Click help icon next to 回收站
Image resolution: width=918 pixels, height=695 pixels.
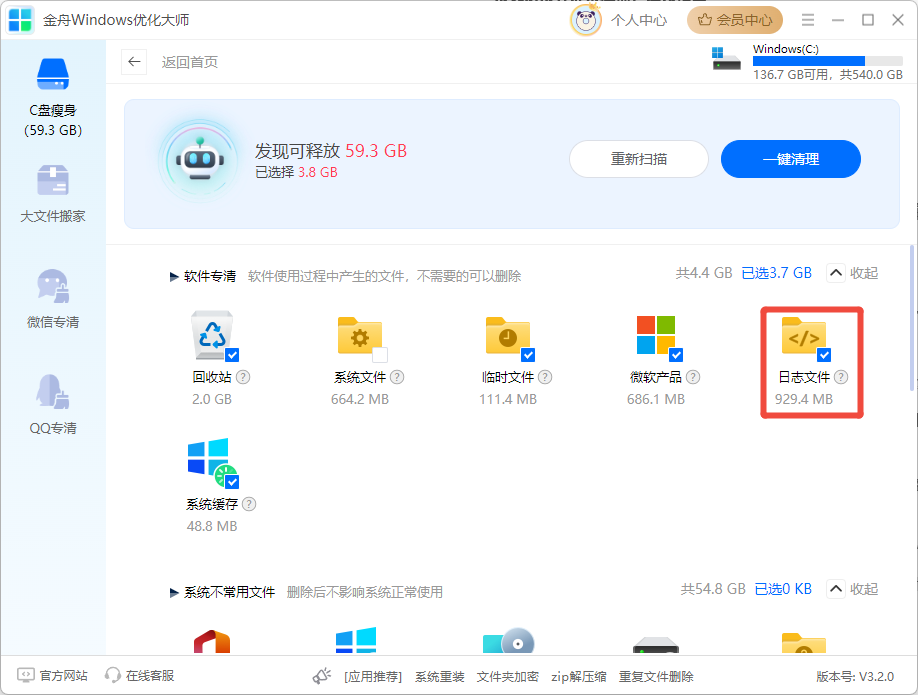(x=242, y=377)
